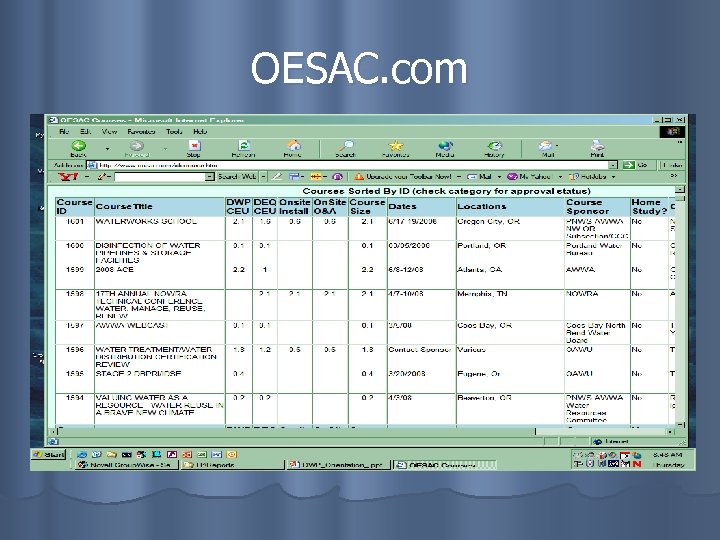Image resolution: width=720 pixels, height=540 pixels.
Task: Click the address URL field
Action: click(353, 165)
